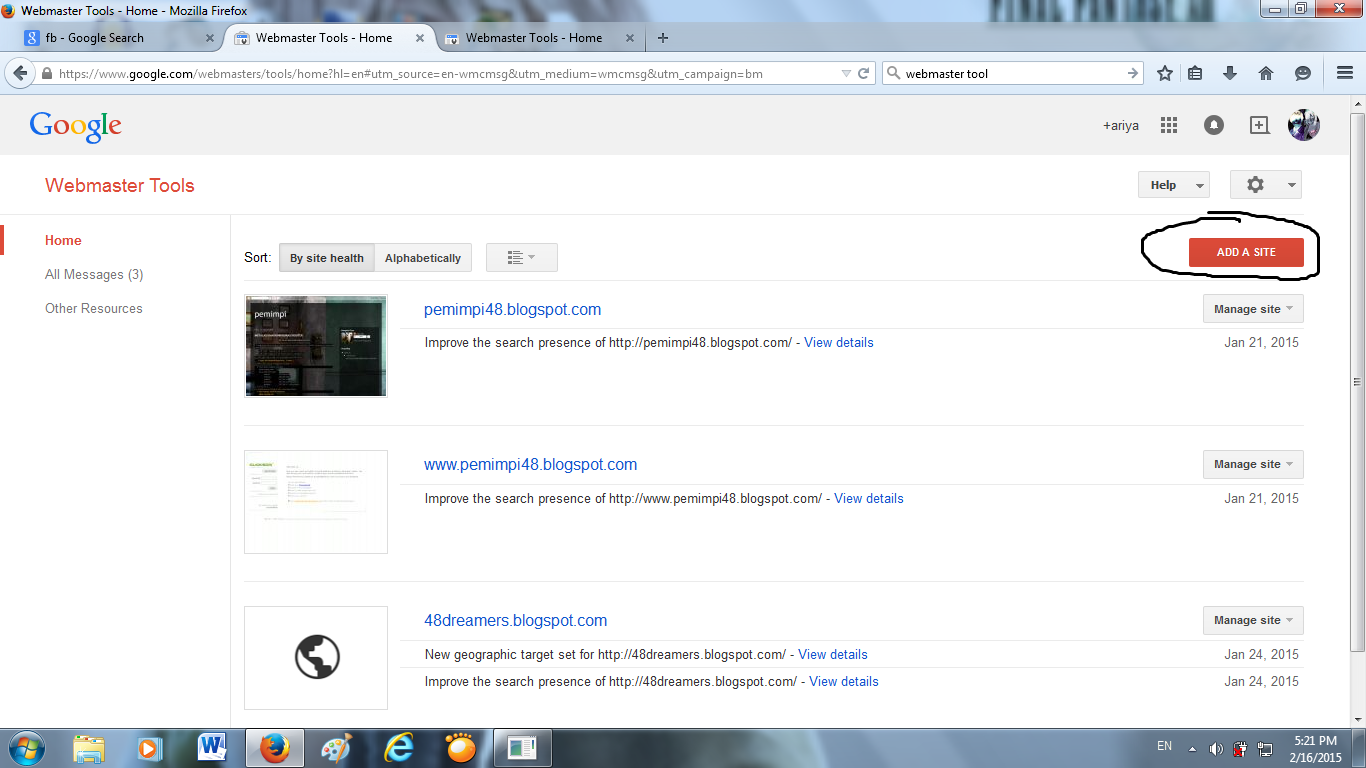View details for new geographic target message
The height and width of the screenshot is (768, 1366).
[x=833, y=654]
